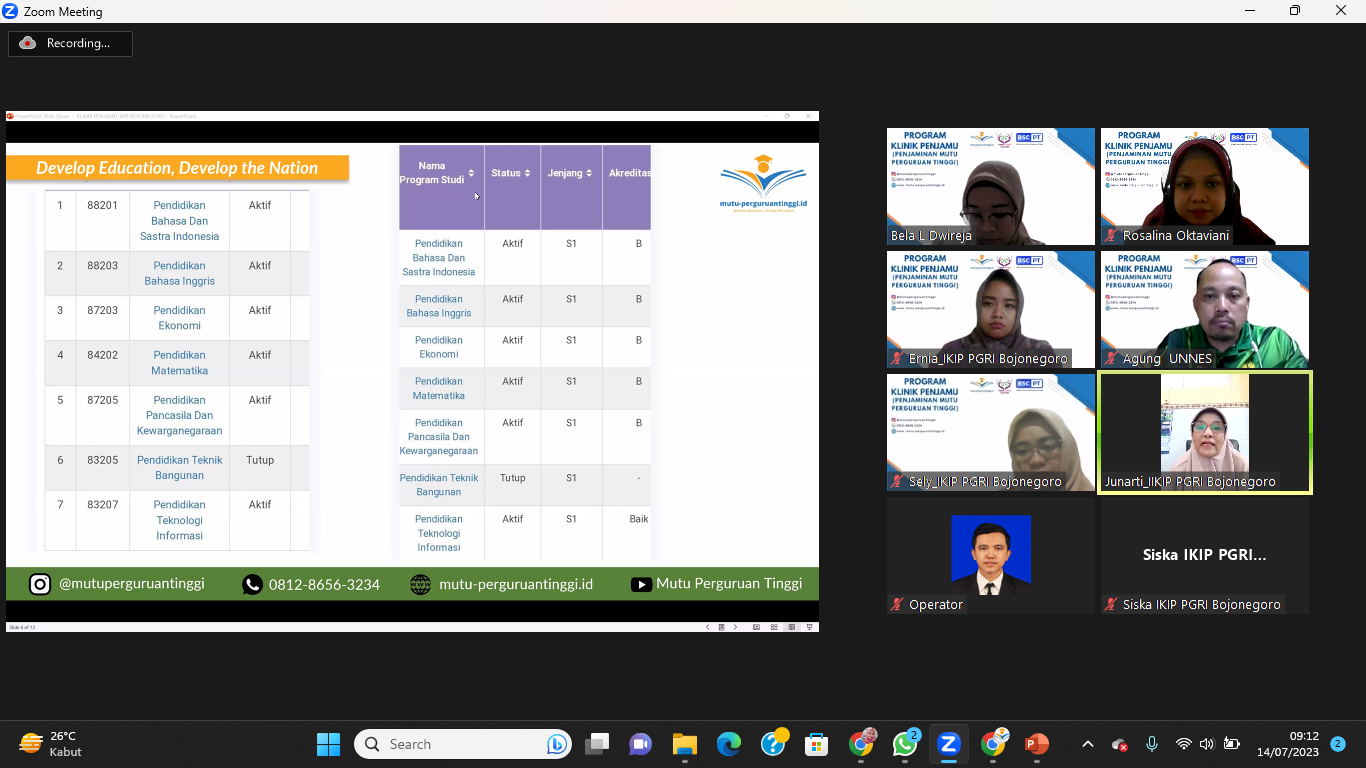Image resolution: width=1366 pixels, height=768 pixels.
Task: Launch Microsoft Edge from taskbar
Action: [729, 744]
